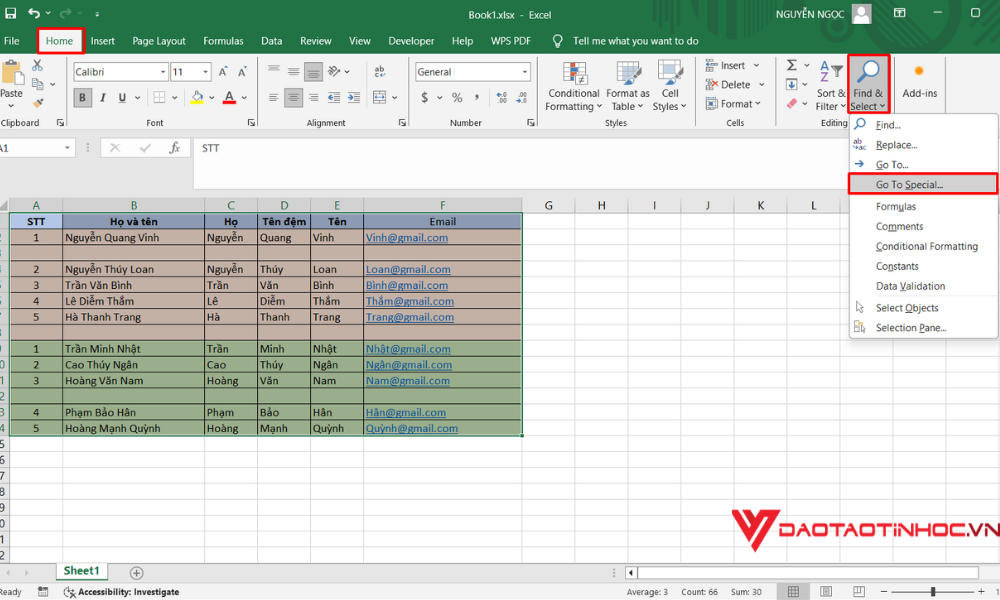
Task: Select the Bold formatting icon
Action: [x=82, y=97]
